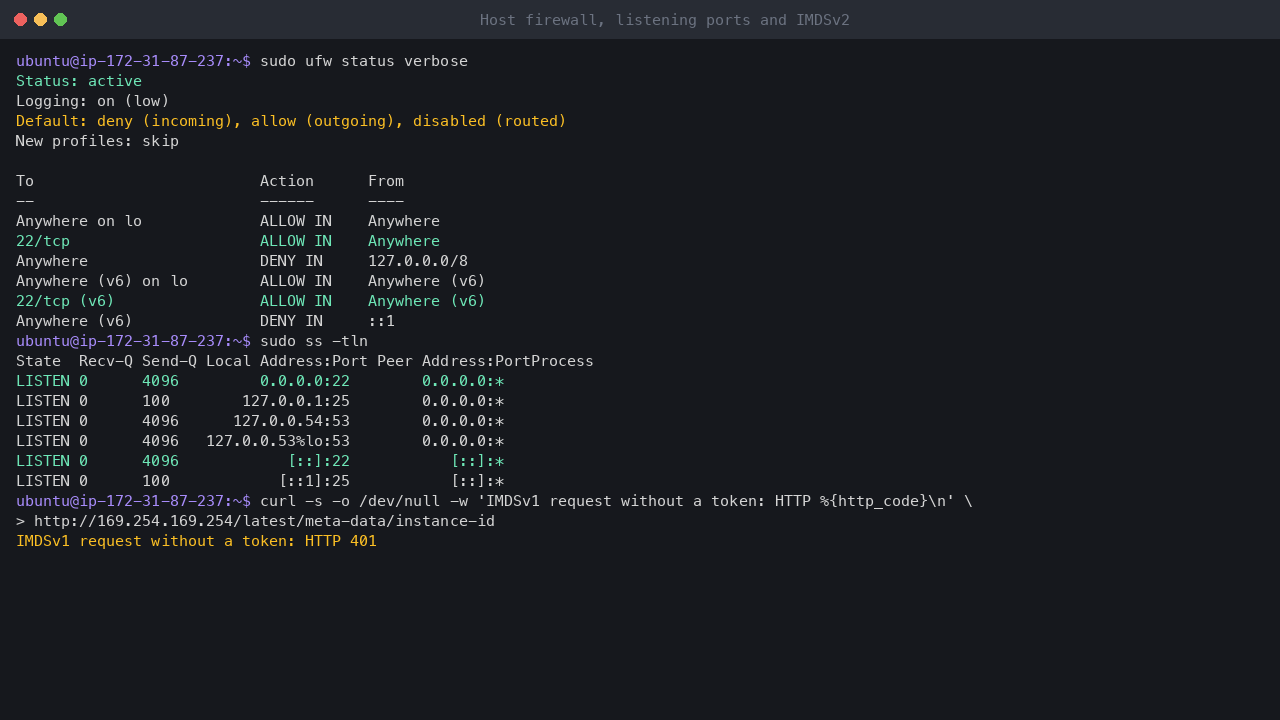
Task: Click the "127.0.0.53%lo:53" listening address
Action: pyautogui.click(x=278, y=441)
